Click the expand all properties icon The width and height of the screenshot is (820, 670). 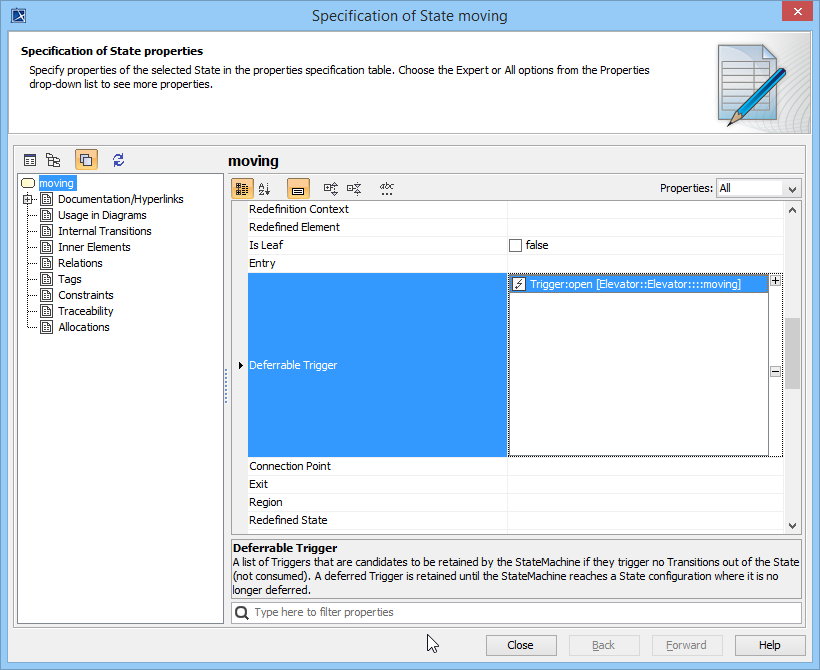coord(331,188)
